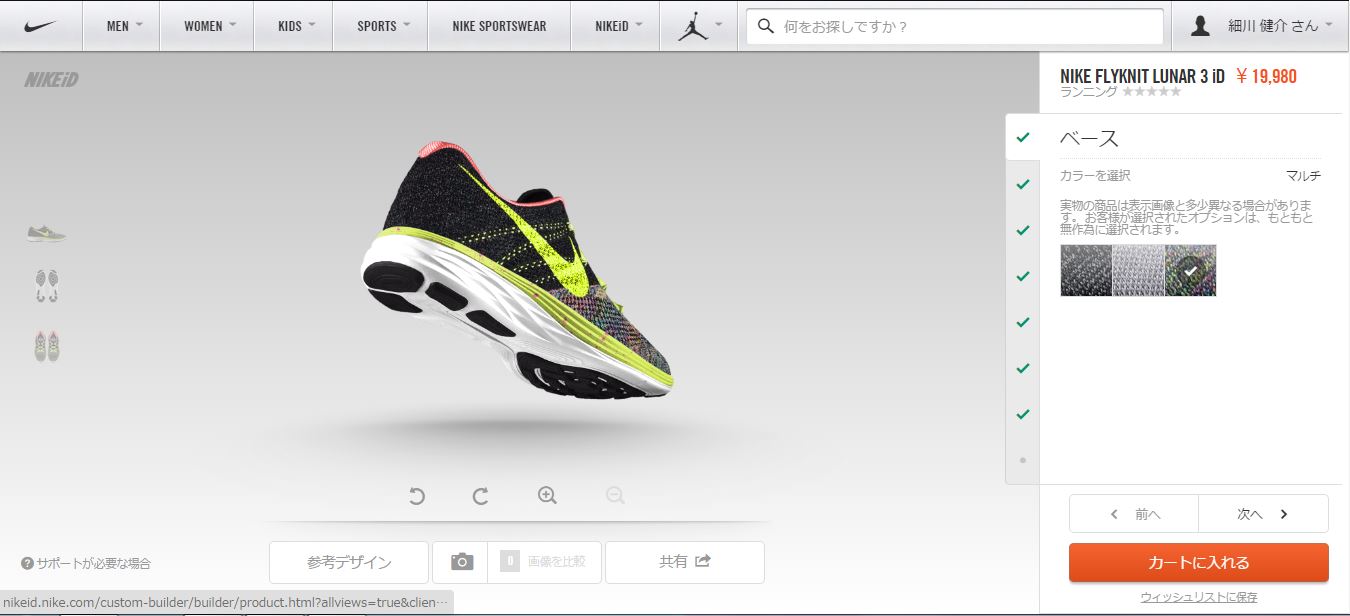Select the final grey dot step
This screenshot has width=1350, height=616.
point(1022,460)
